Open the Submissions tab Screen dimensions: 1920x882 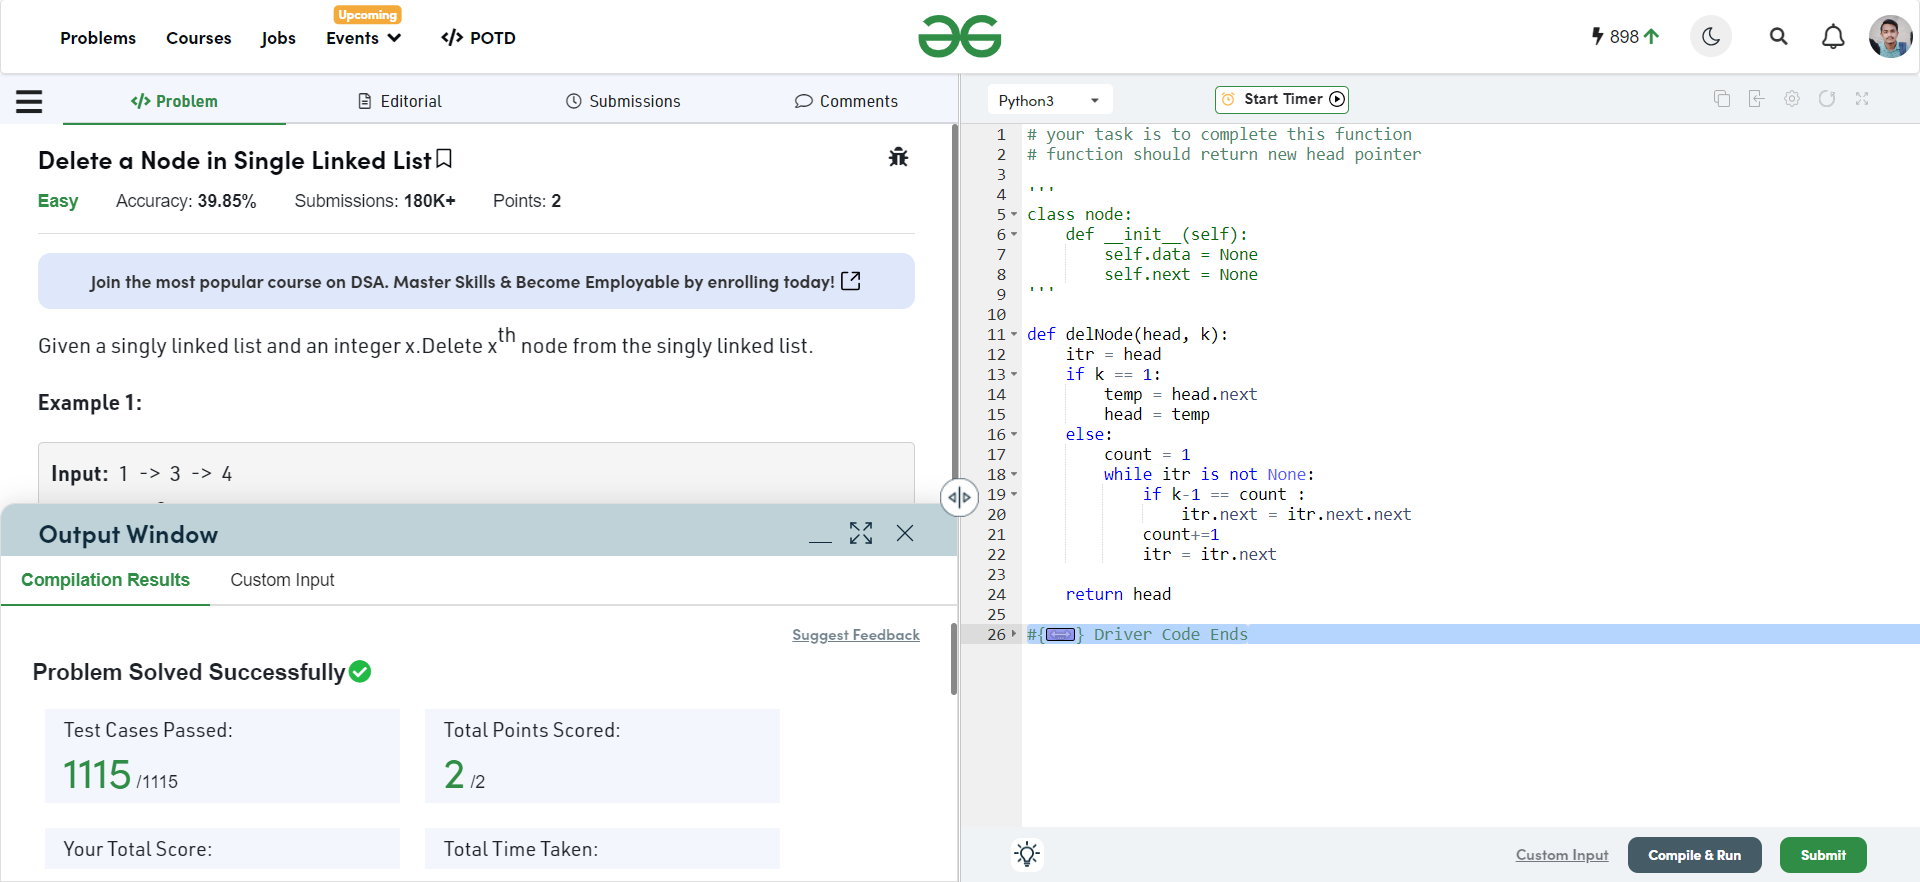(623, 101)
